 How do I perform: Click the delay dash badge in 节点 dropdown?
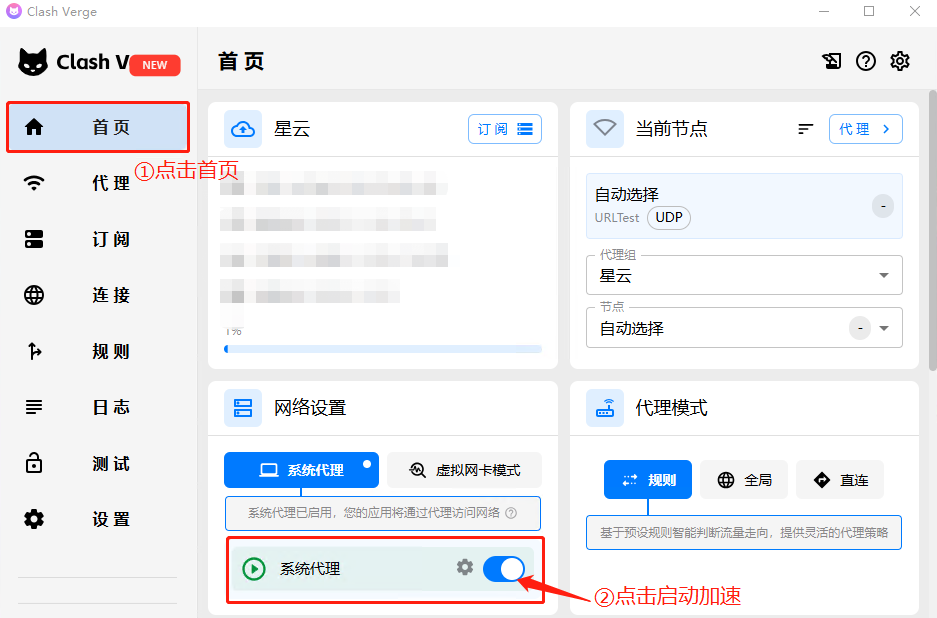pos(860,328)
